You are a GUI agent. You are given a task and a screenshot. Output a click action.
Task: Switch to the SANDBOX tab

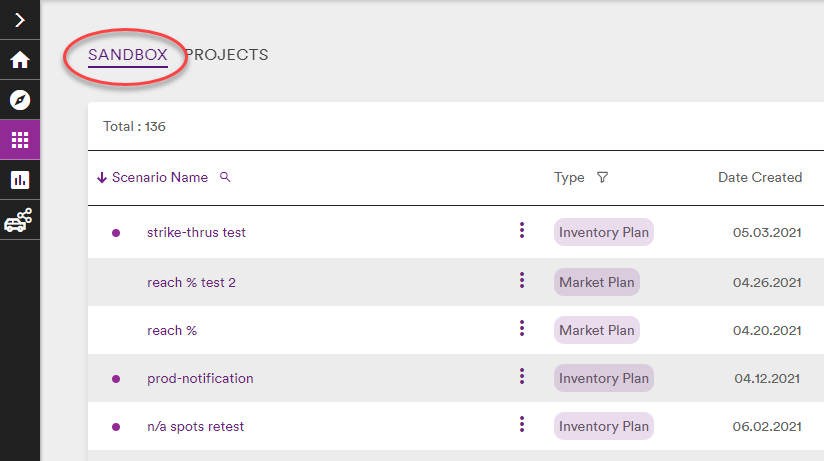pyautogui.click(x=128, y=55)
